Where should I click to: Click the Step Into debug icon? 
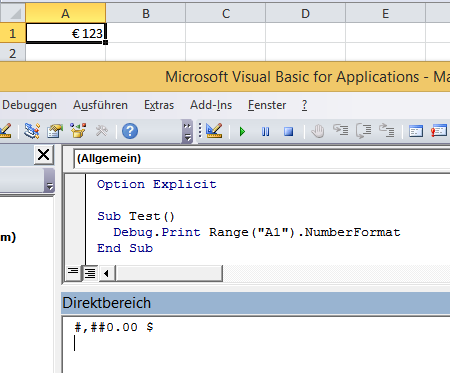pos(340,130)
